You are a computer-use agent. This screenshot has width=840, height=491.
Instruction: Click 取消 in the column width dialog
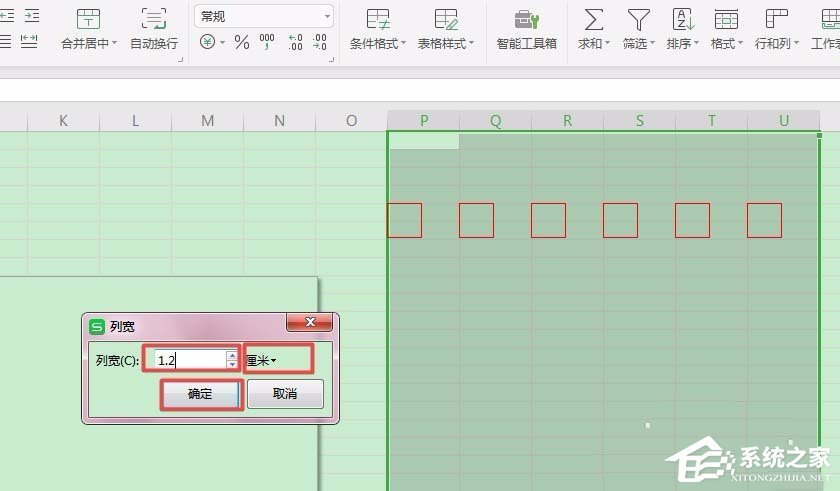285,394
